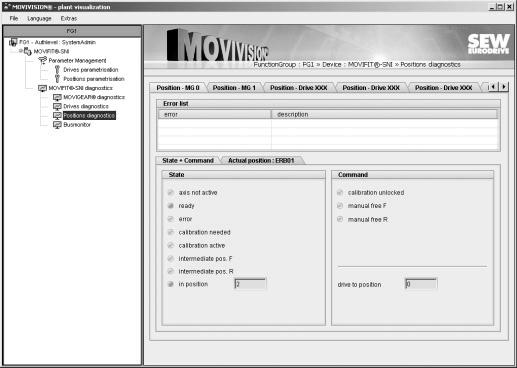
Task: Click the MOVIVISION window title icon
Action: click(x=6, y=7)
